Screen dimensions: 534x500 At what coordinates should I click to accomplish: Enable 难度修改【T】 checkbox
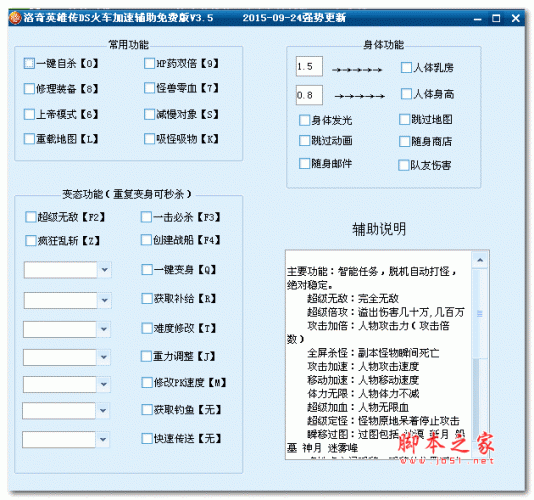pyautogui.click(x=147, y=328)
